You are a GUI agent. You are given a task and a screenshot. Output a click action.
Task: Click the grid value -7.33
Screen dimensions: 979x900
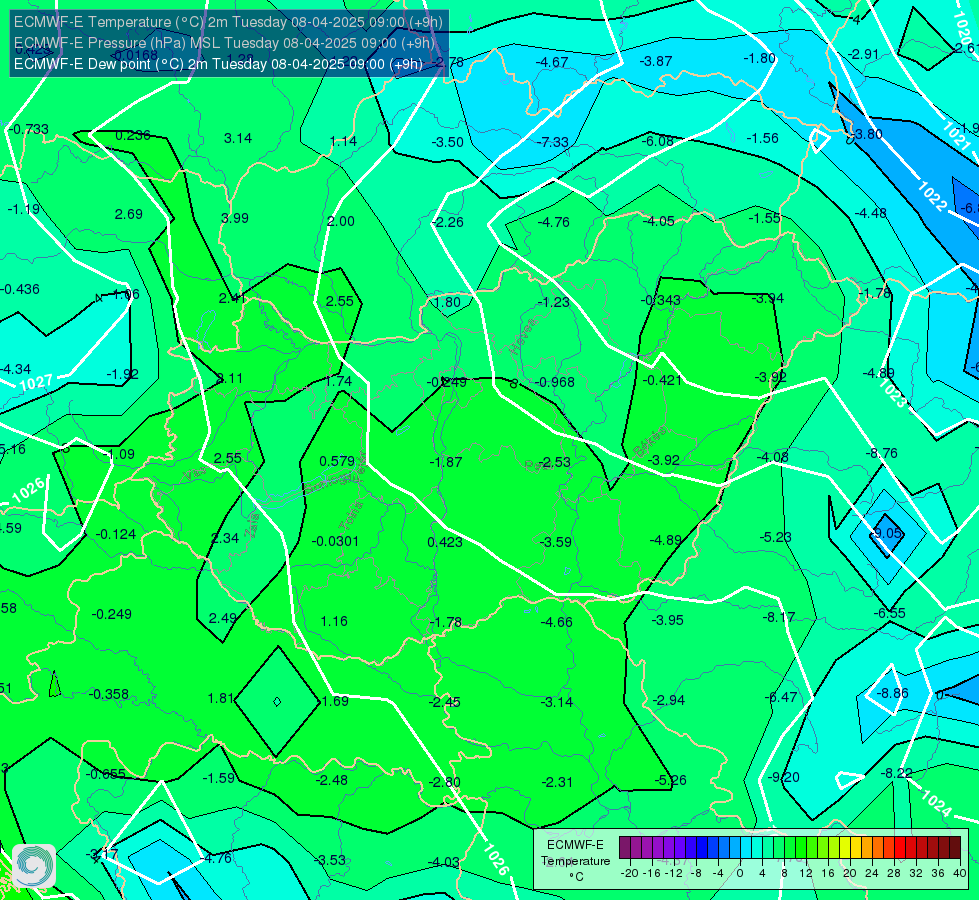553,142
